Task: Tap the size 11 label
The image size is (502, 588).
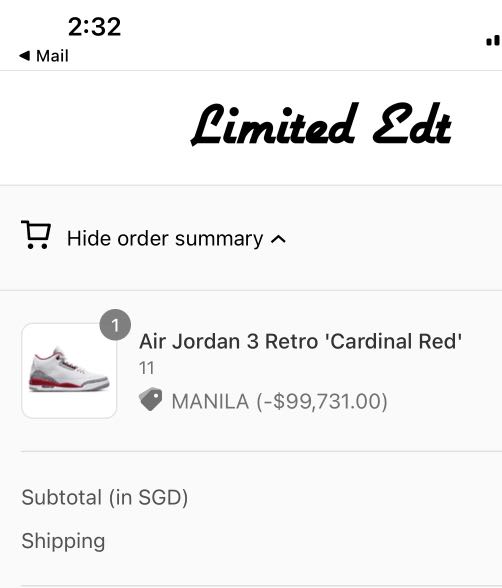Action: [147, 368]
